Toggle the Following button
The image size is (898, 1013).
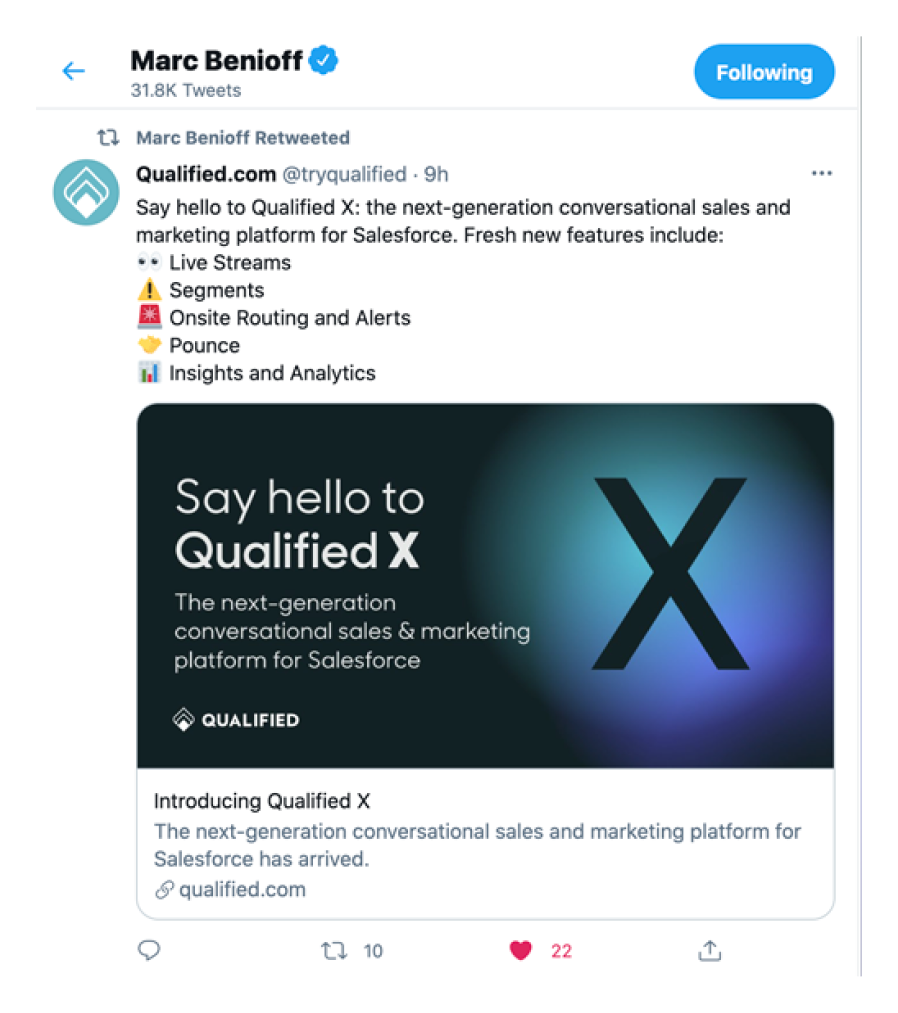[764, 72]
